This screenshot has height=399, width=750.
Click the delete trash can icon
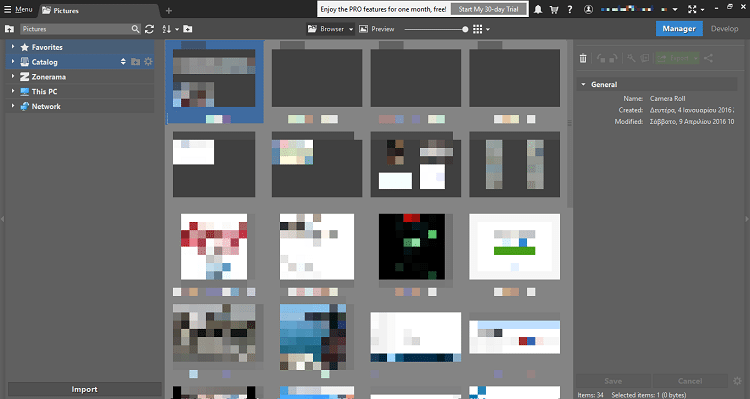583,58
